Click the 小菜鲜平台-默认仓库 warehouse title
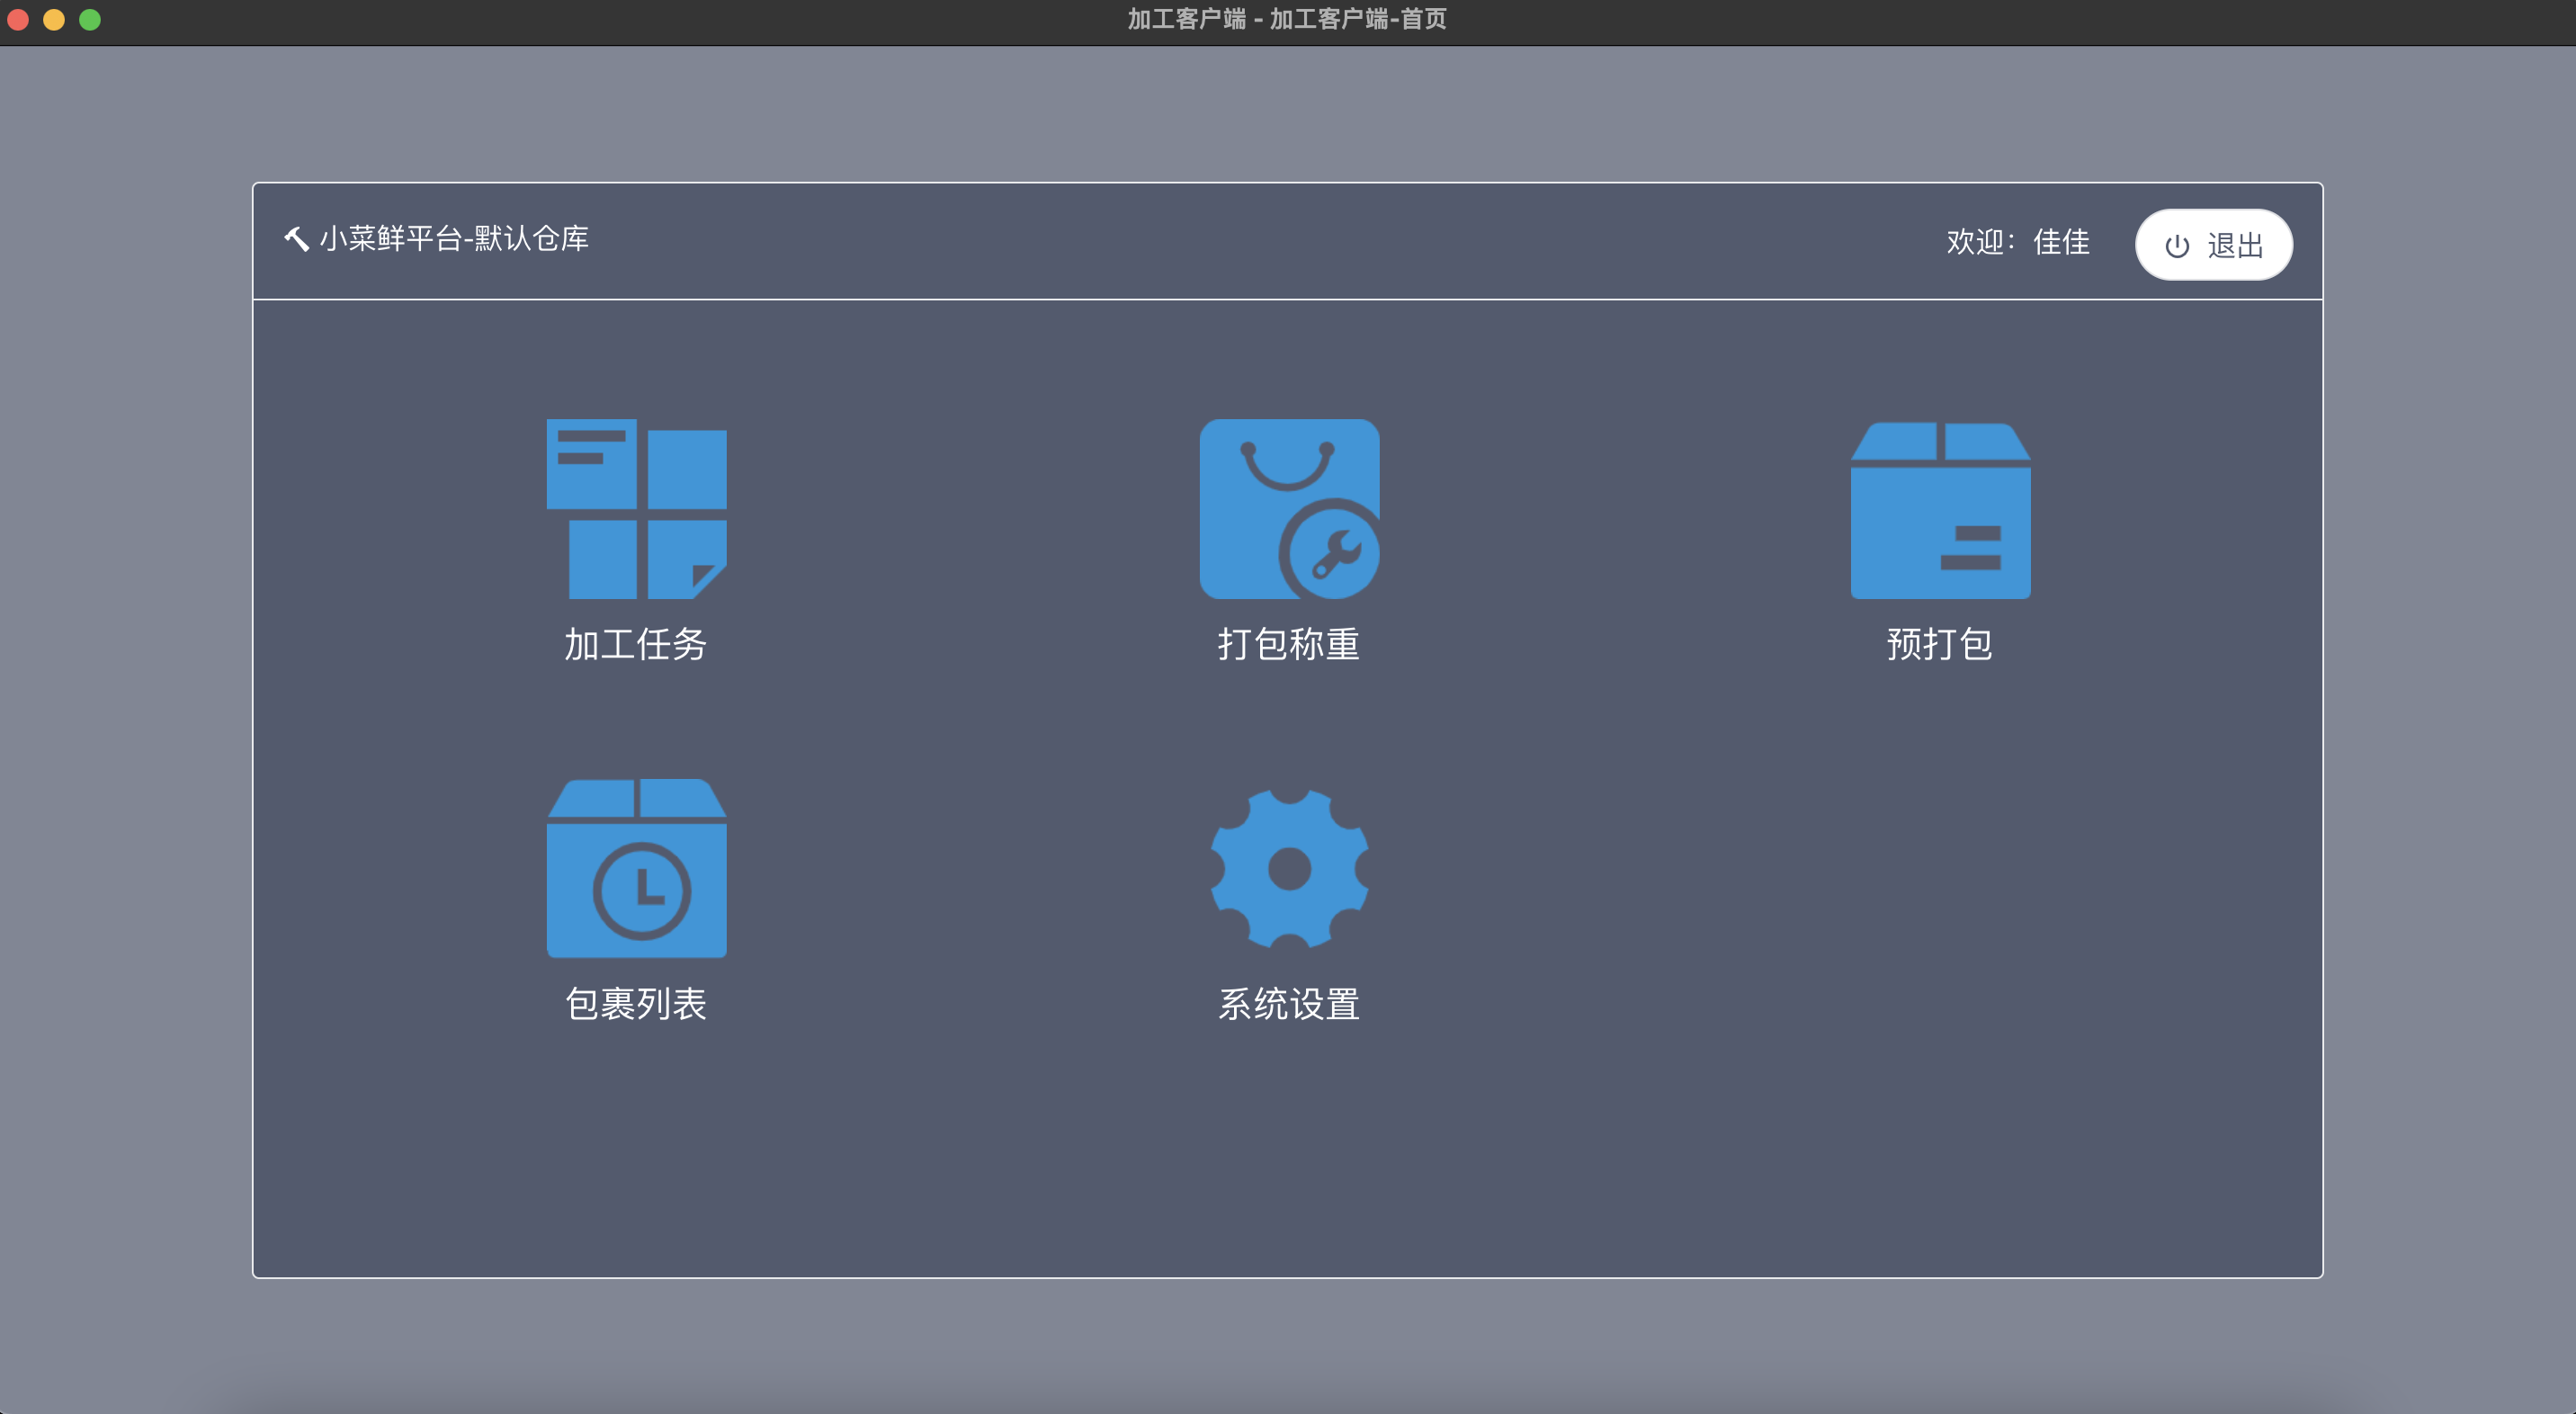 tap(454, 239)
